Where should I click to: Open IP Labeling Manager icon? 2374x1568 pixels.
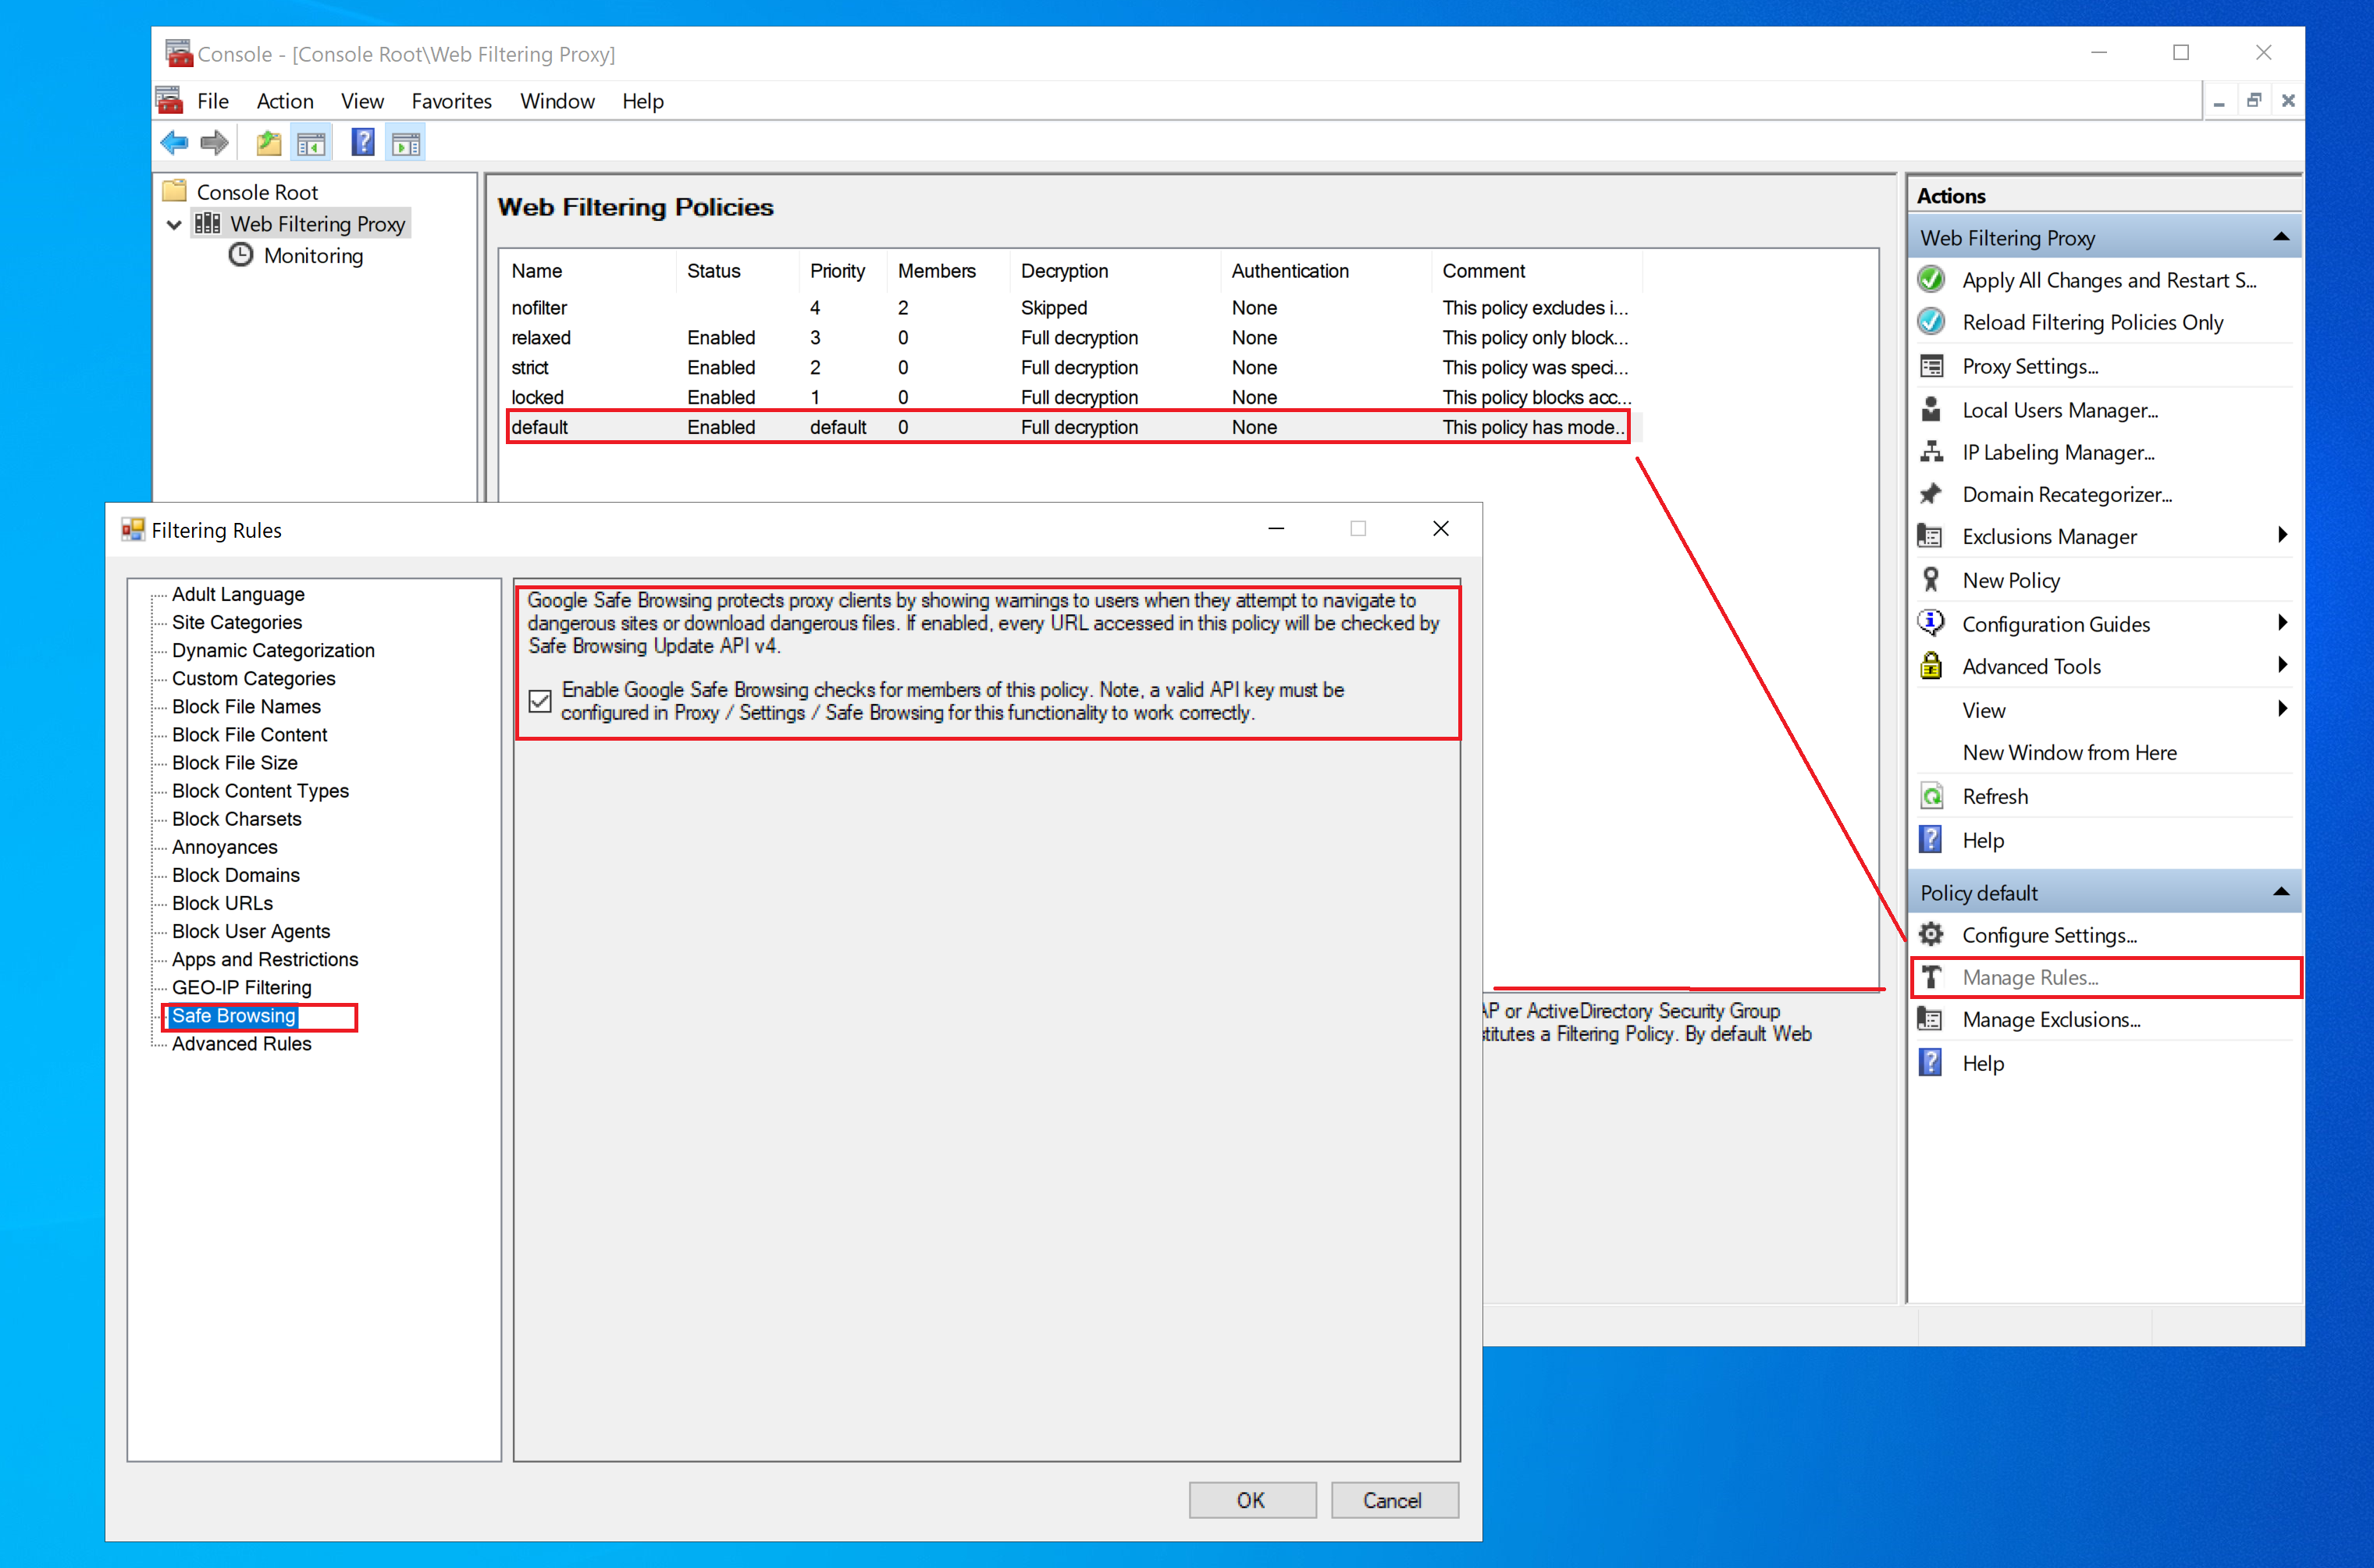pyautogui.click(x=1931, y=452)
